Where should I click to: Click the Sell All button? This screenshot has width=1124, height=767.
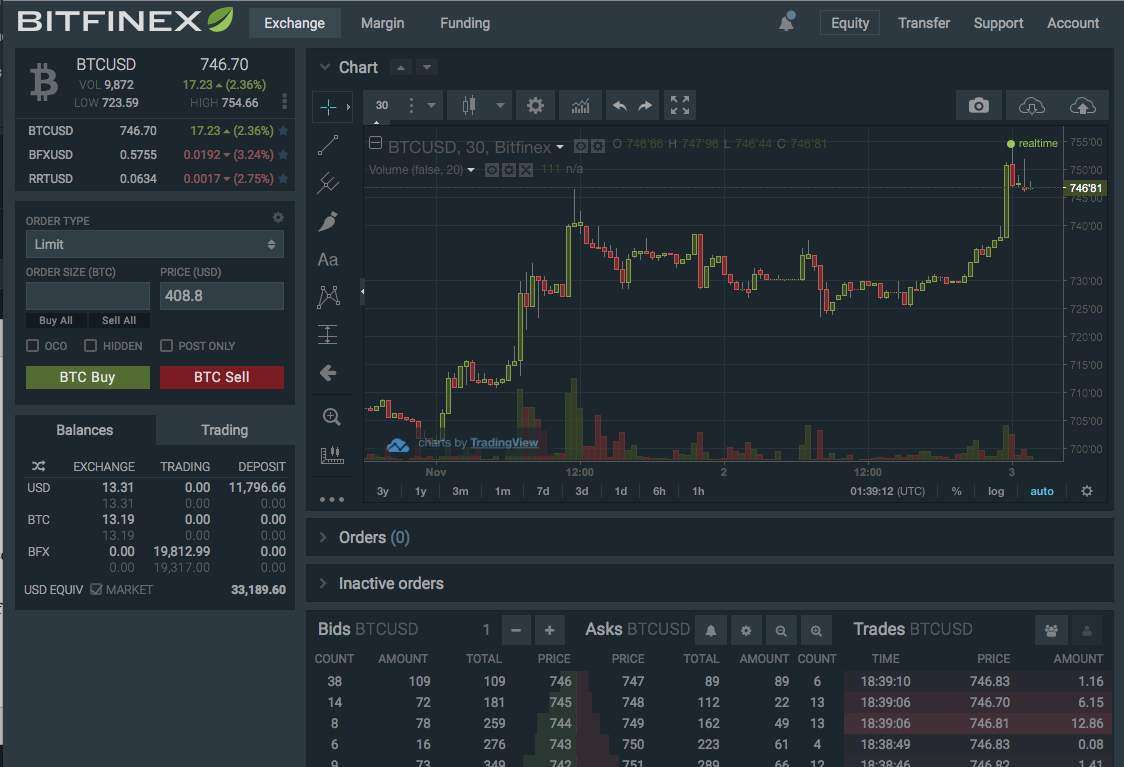click(x=119, y=320)
